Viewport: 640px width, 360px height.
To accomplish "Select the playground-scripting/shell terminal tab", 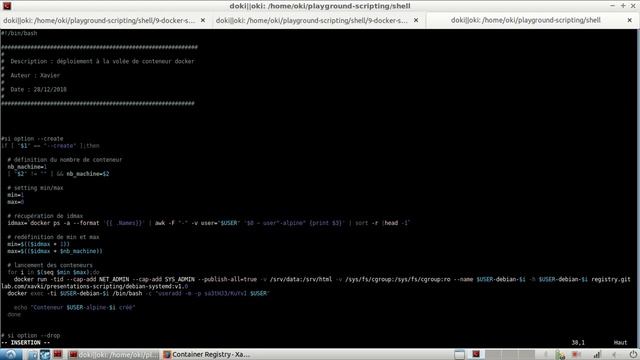I will click(526, 20).
